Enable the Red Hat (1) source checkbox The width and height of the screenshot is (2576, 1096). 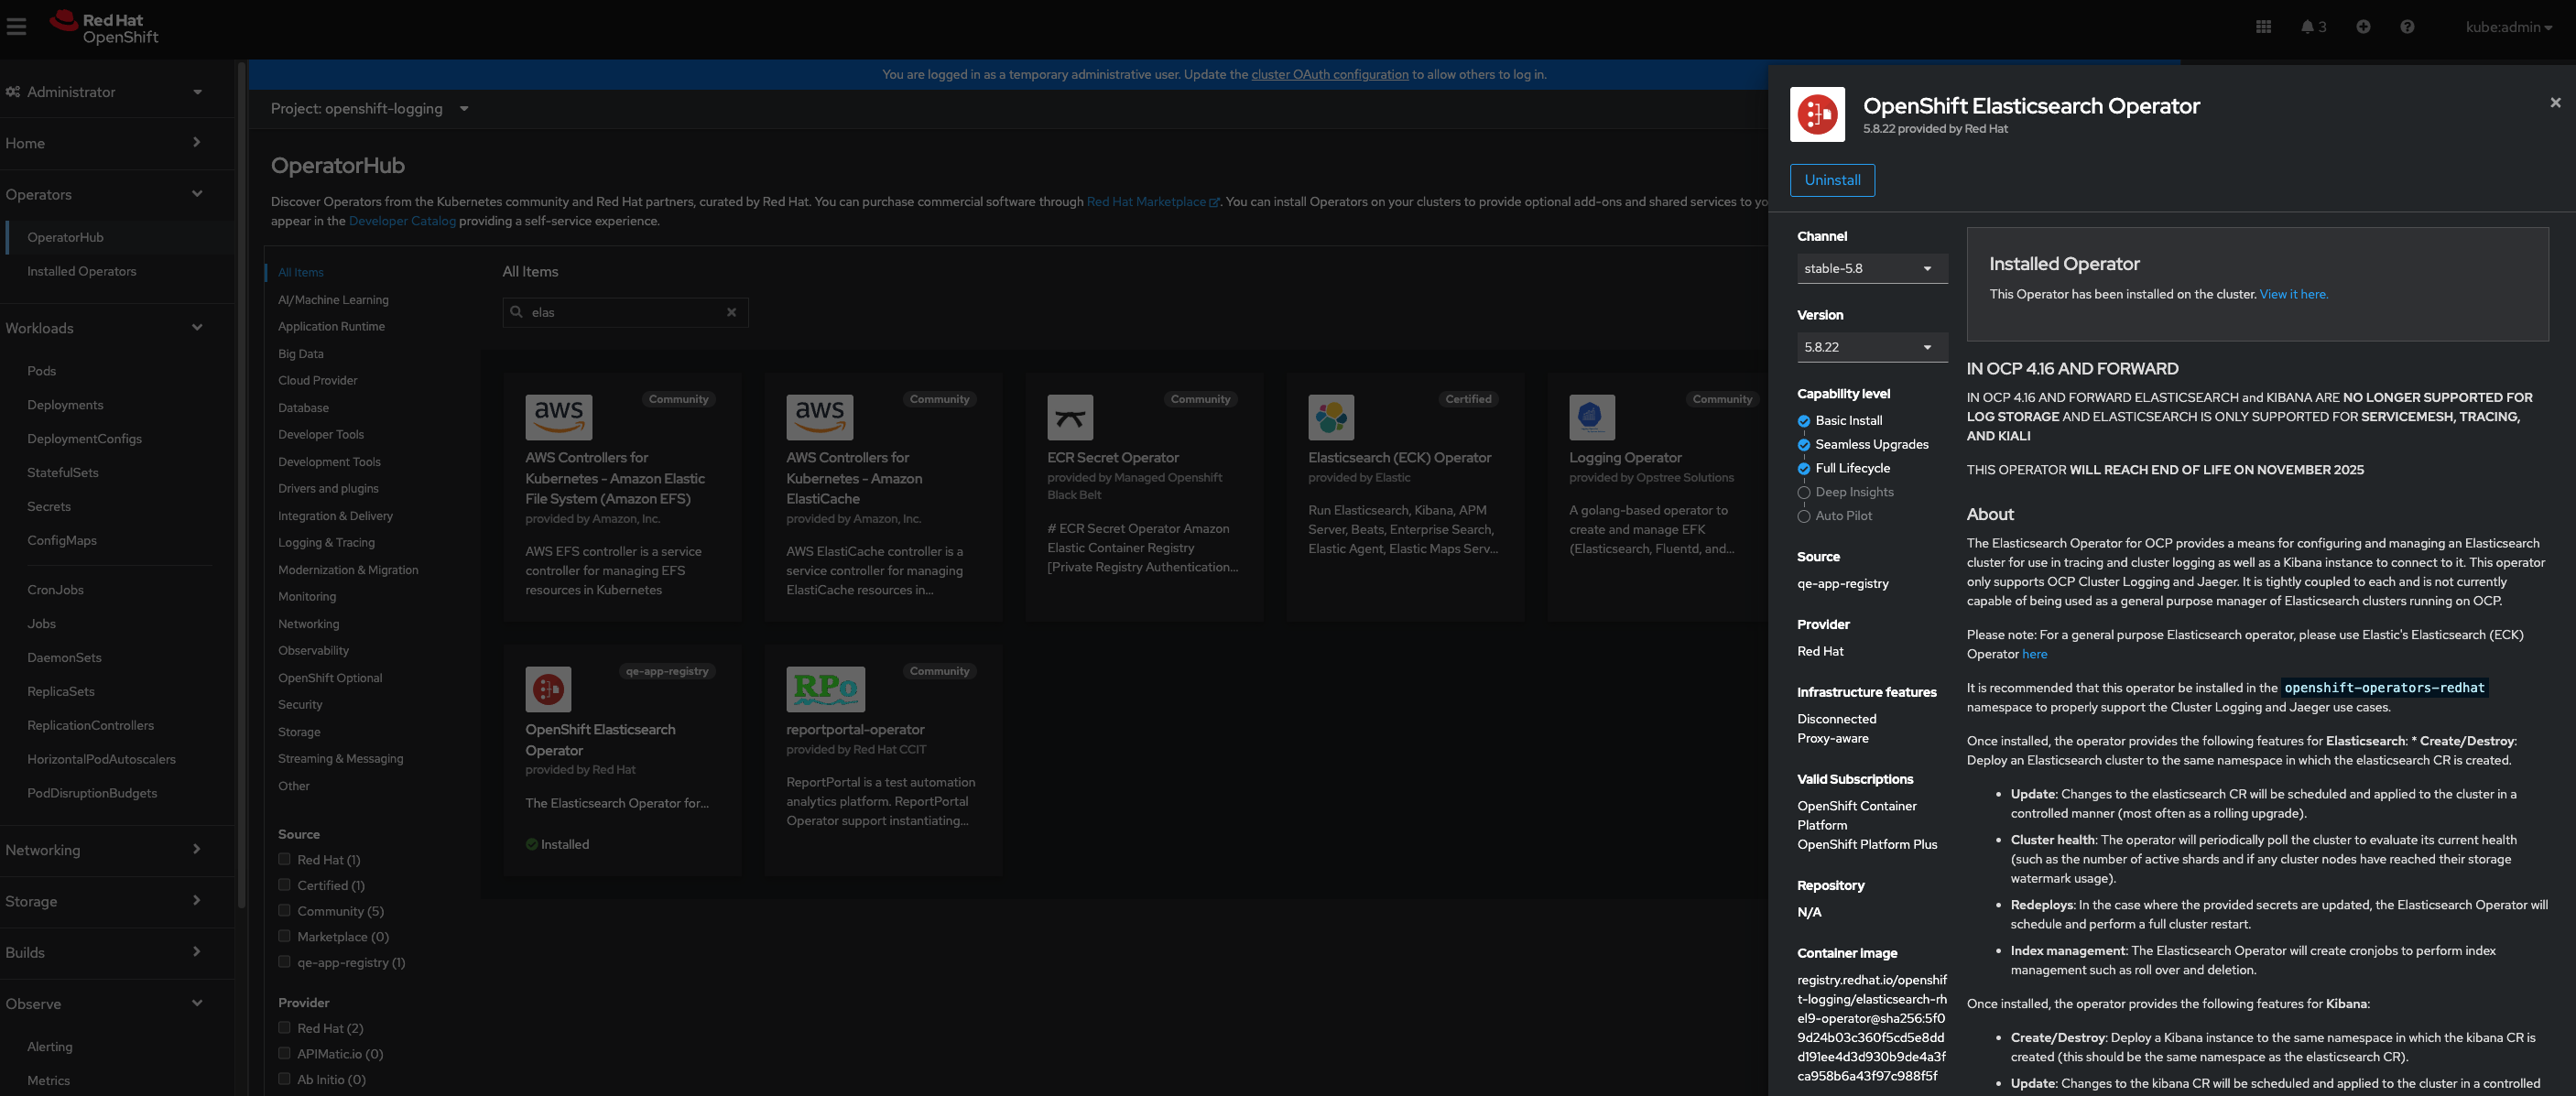284,859
